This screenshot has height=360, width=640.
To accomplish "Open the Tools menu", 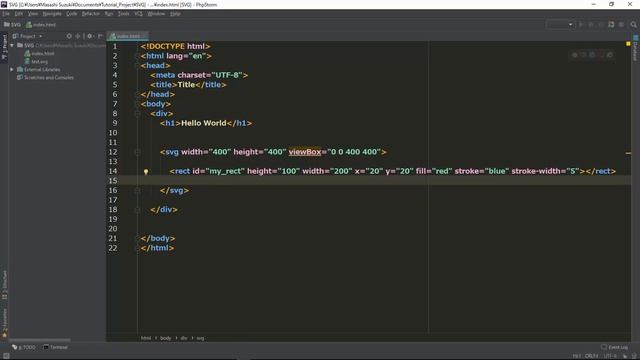I will tap(123, 13).
